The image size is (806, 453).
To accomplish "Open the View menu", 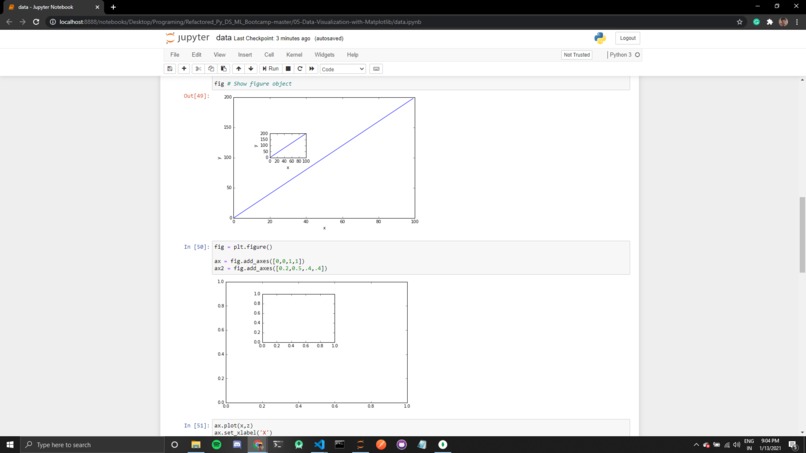I will point(219,55).
